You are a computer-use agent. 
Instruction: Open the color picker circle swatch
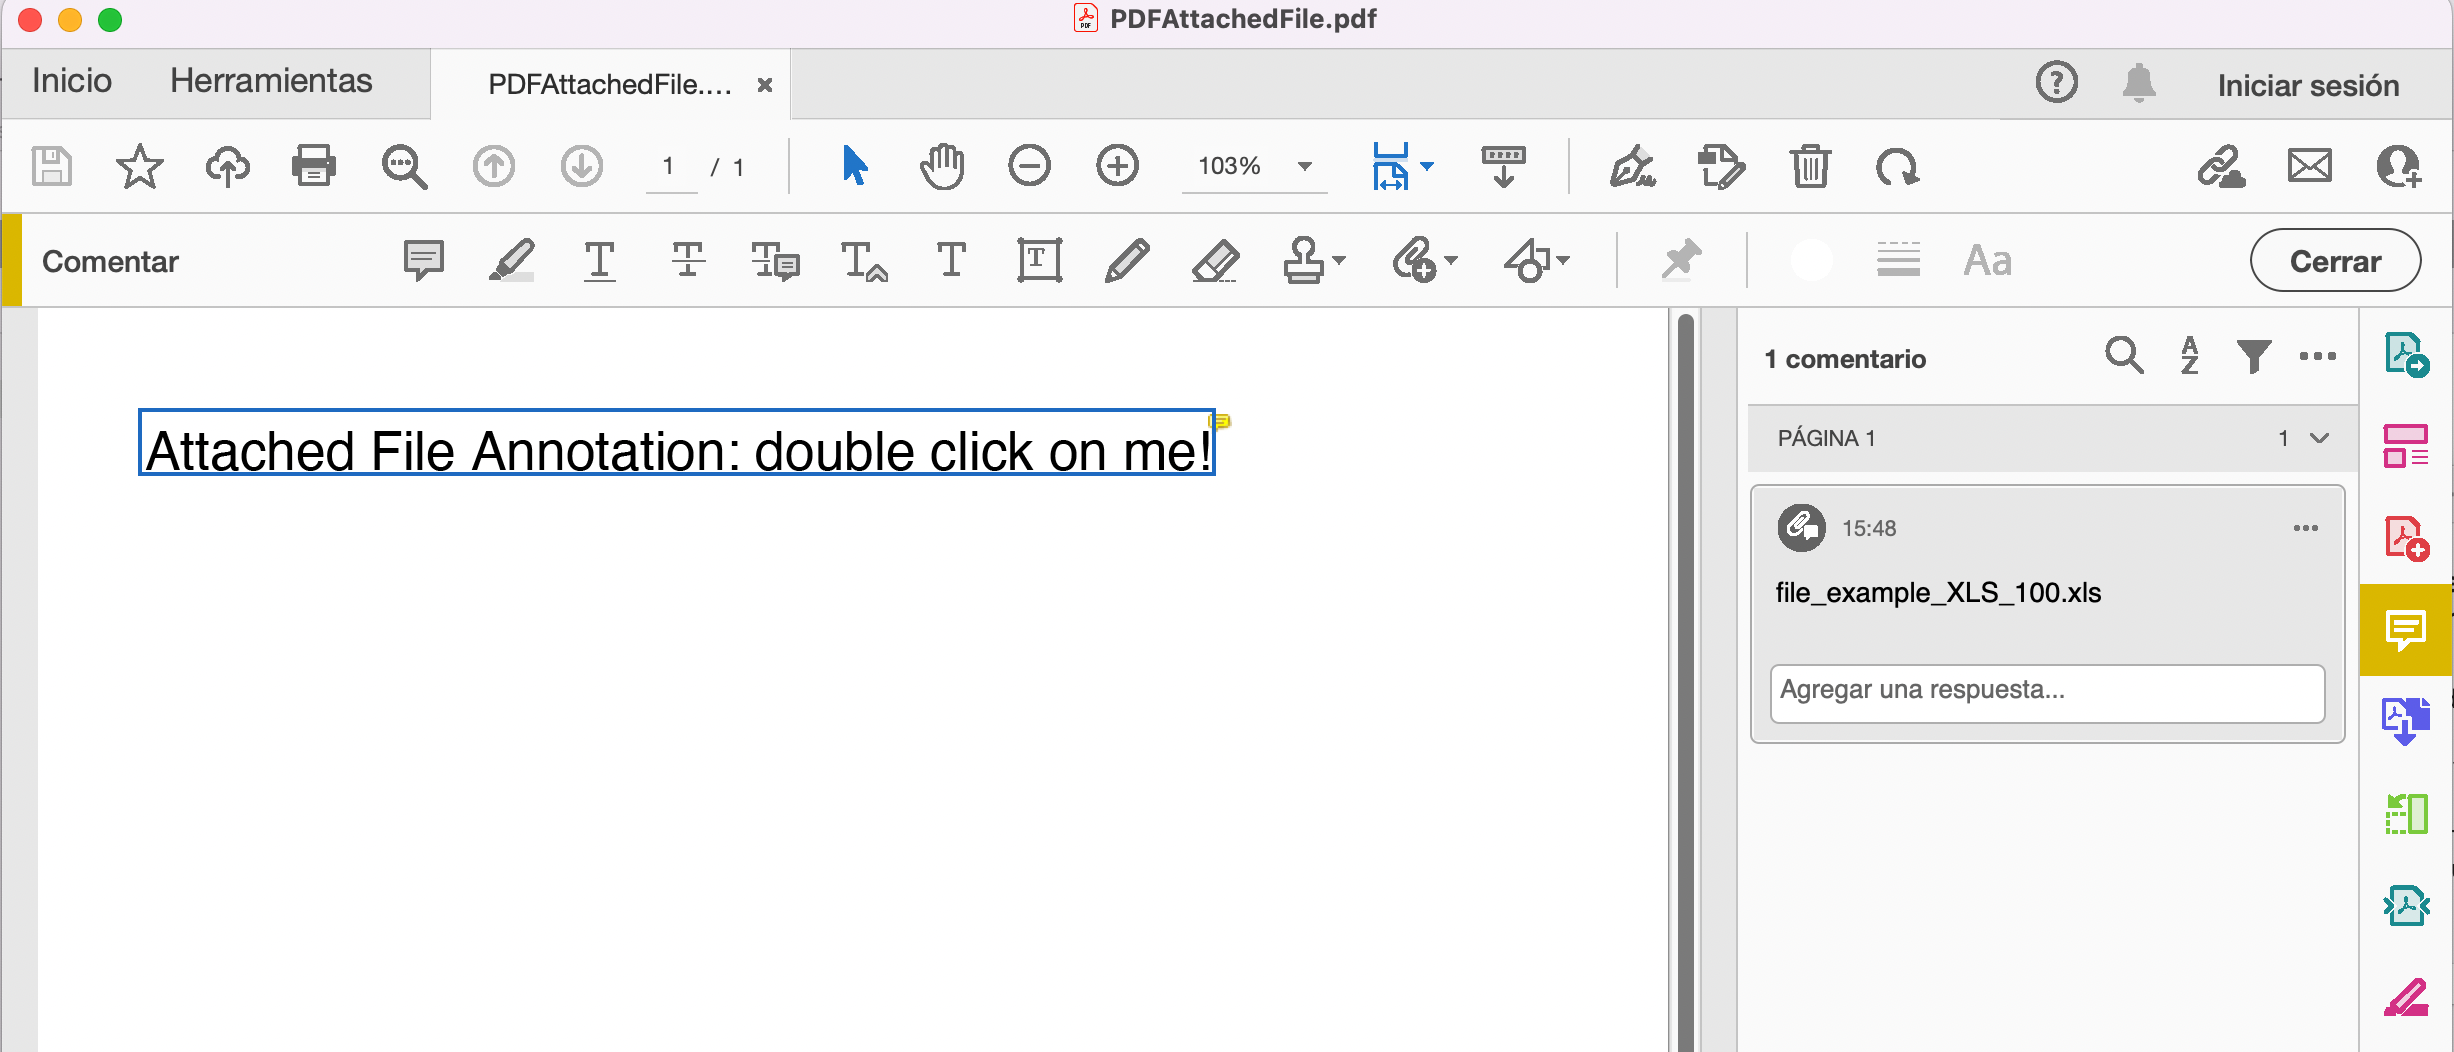click(x=1811, y=261)
